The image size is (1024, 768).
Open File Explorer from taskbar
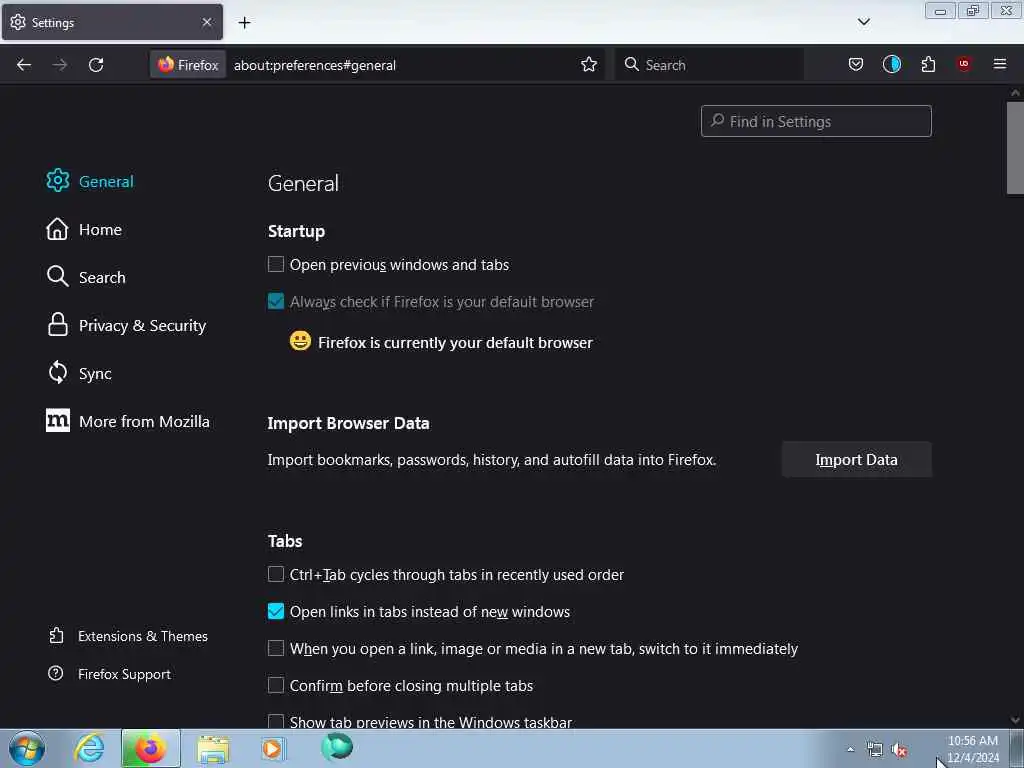tap(213, 748)
